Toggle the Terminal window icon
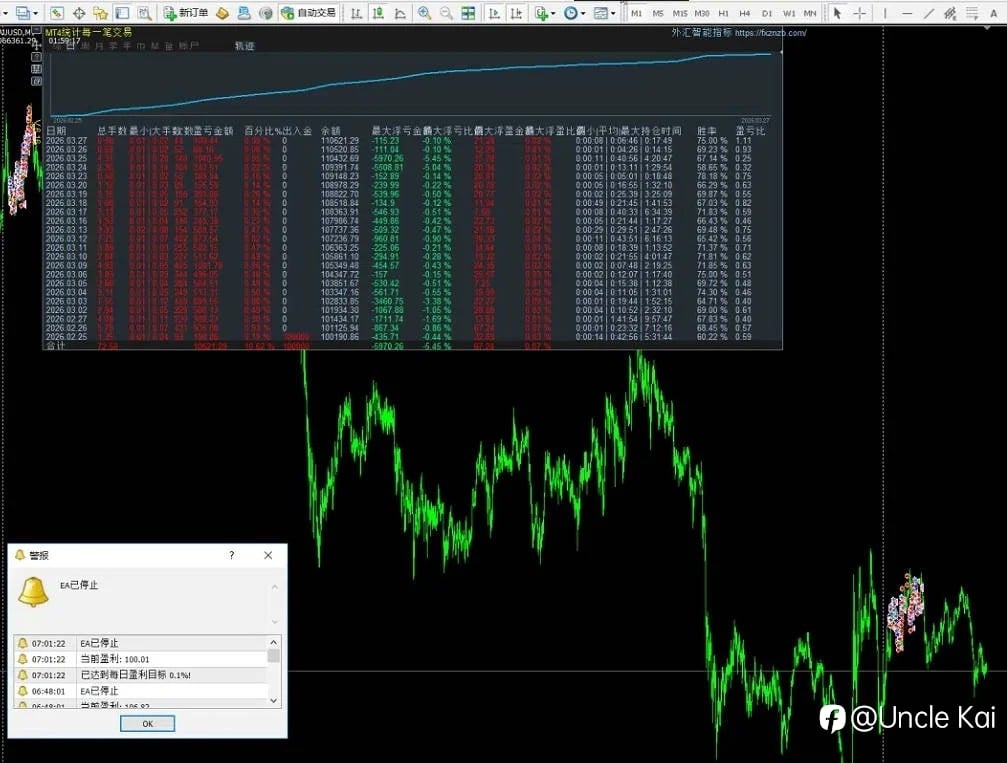The width and height of the screenshot is (1007, 763). (x=122, y=13)
